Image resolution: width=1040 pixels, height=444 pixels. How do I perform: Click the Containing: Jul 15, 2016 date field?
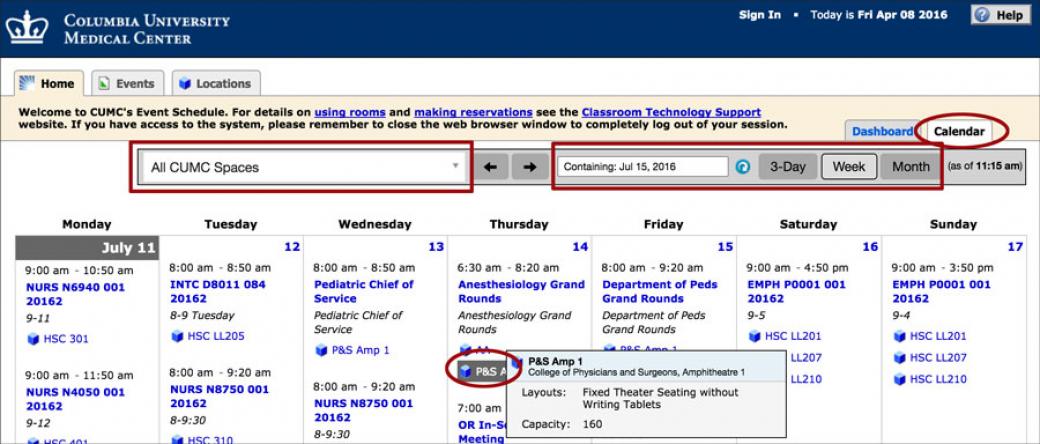point(643,167)
